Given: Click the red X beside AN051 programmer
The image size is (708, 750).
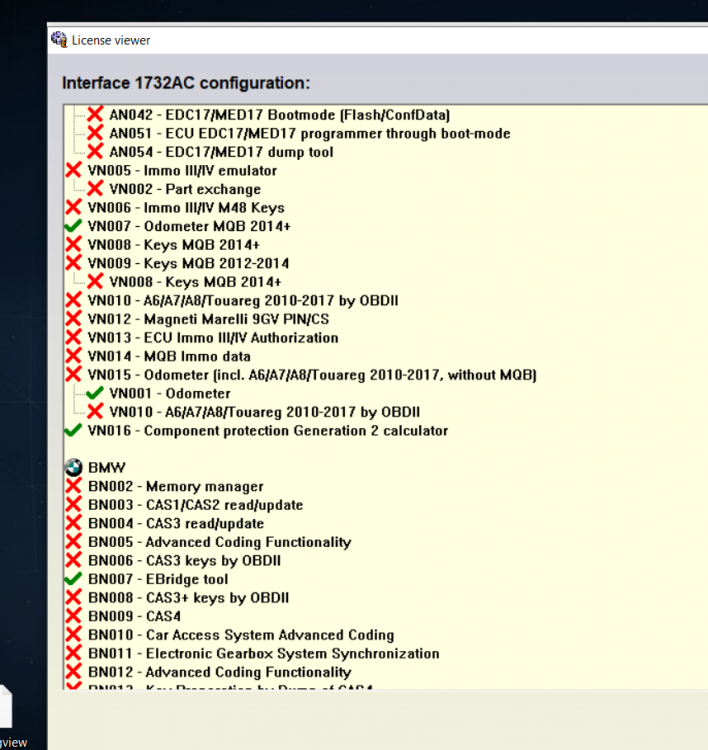Looking at the screenshot, I should click(95, 133).
